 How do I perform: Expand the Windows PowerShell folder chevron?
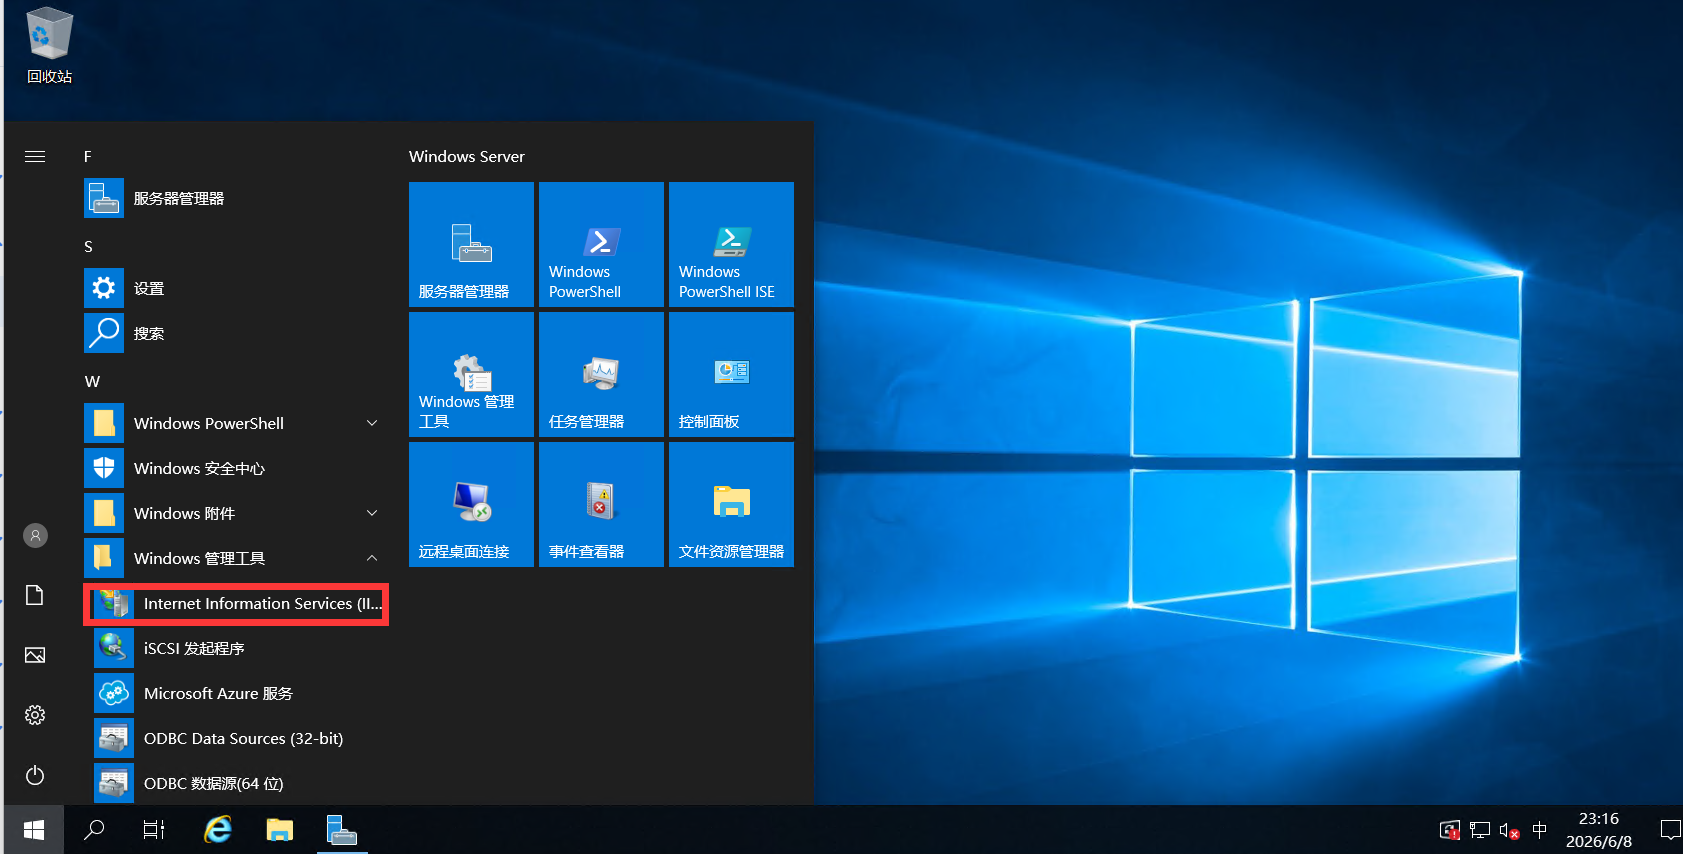372,423
